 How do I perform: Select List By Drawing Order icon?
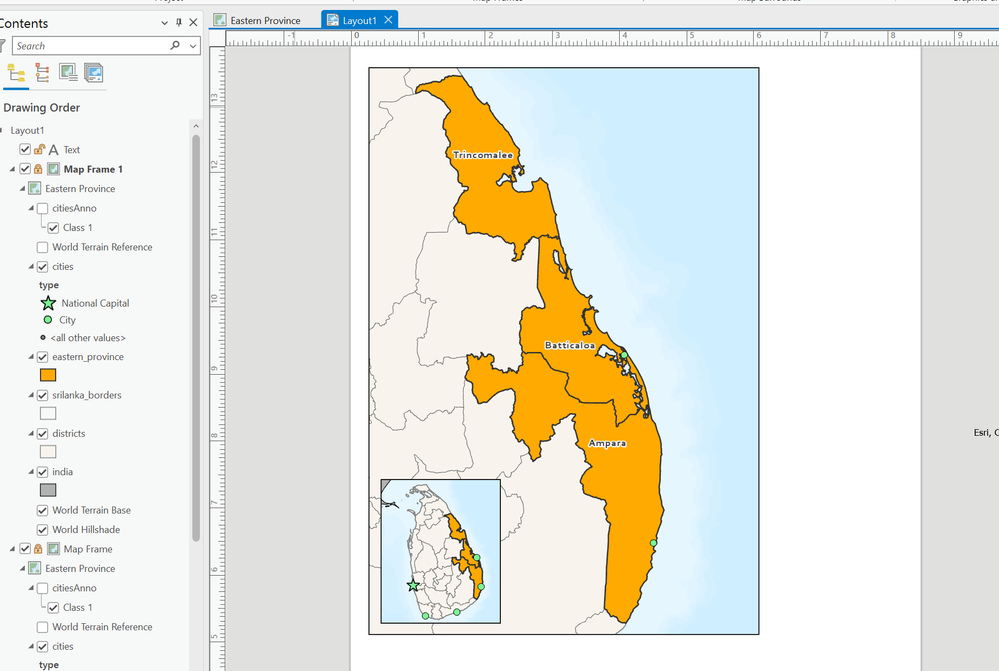click(16, 73)
